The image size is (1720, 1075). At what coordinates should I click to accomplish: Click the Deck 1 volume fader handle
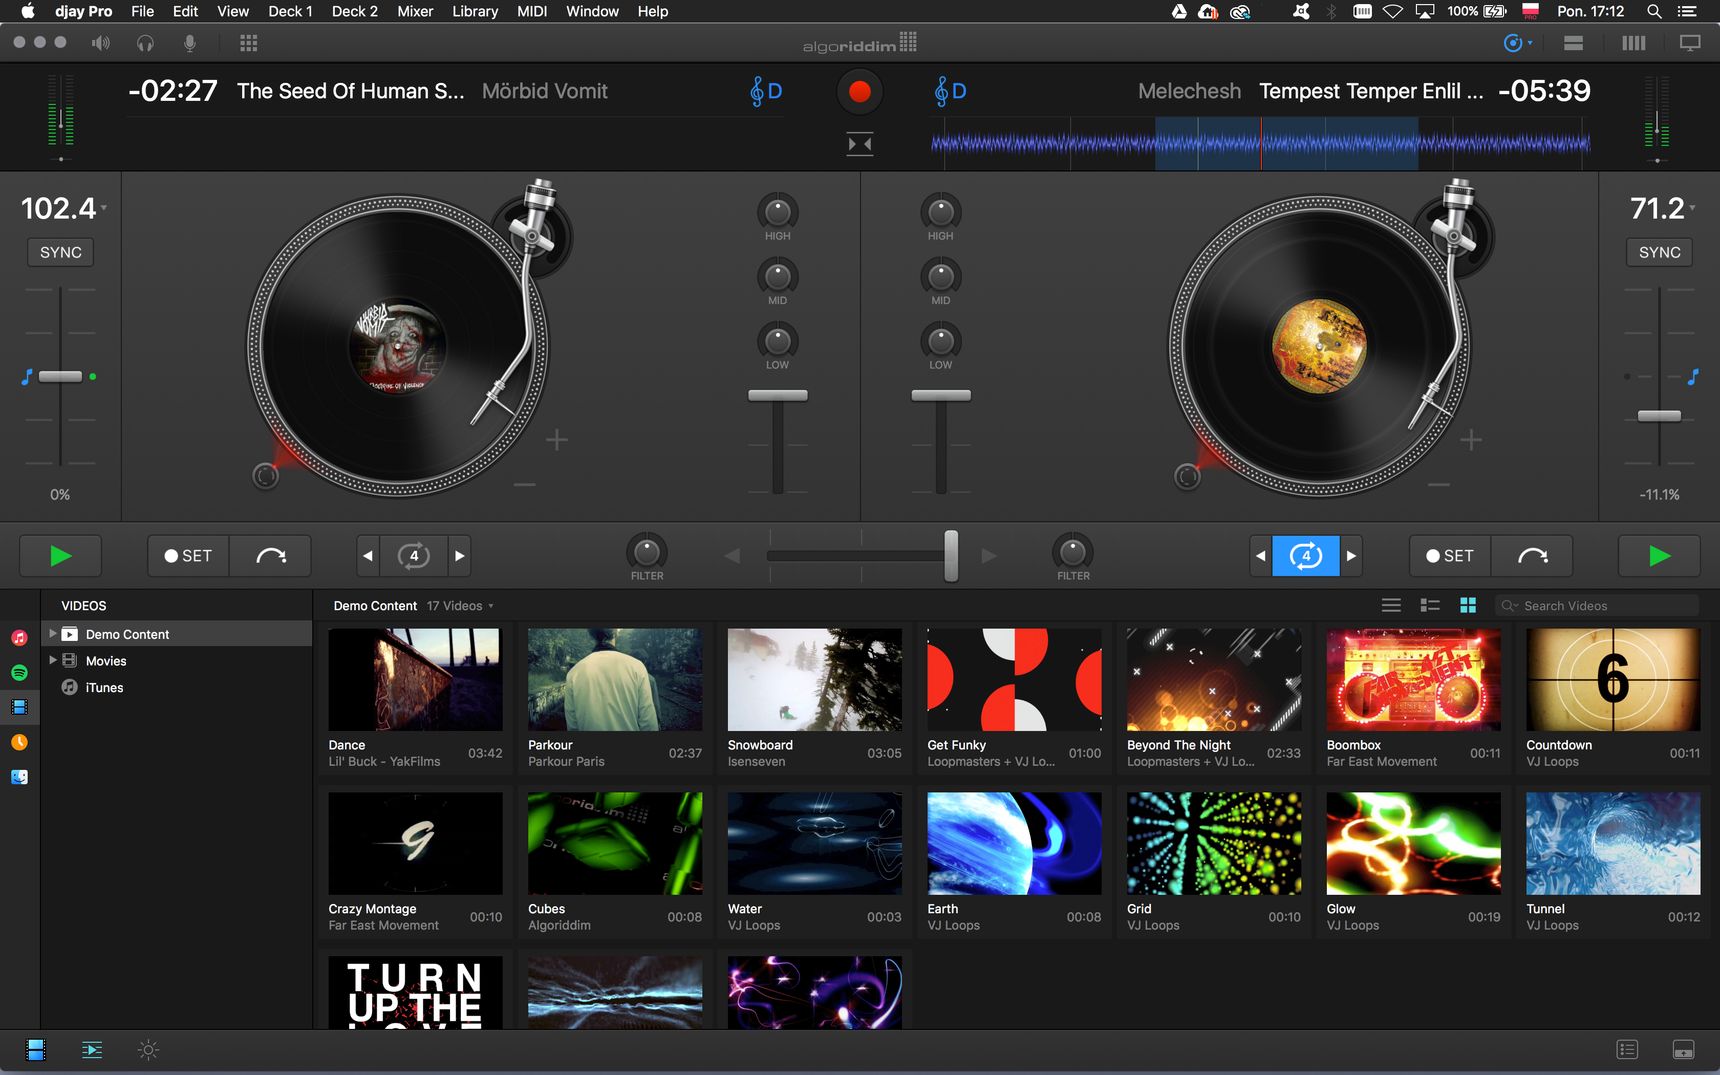778,395
